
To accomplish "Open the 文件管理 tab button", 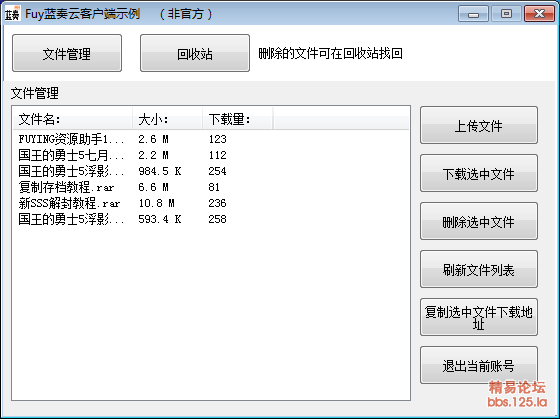I will (67, 53).
